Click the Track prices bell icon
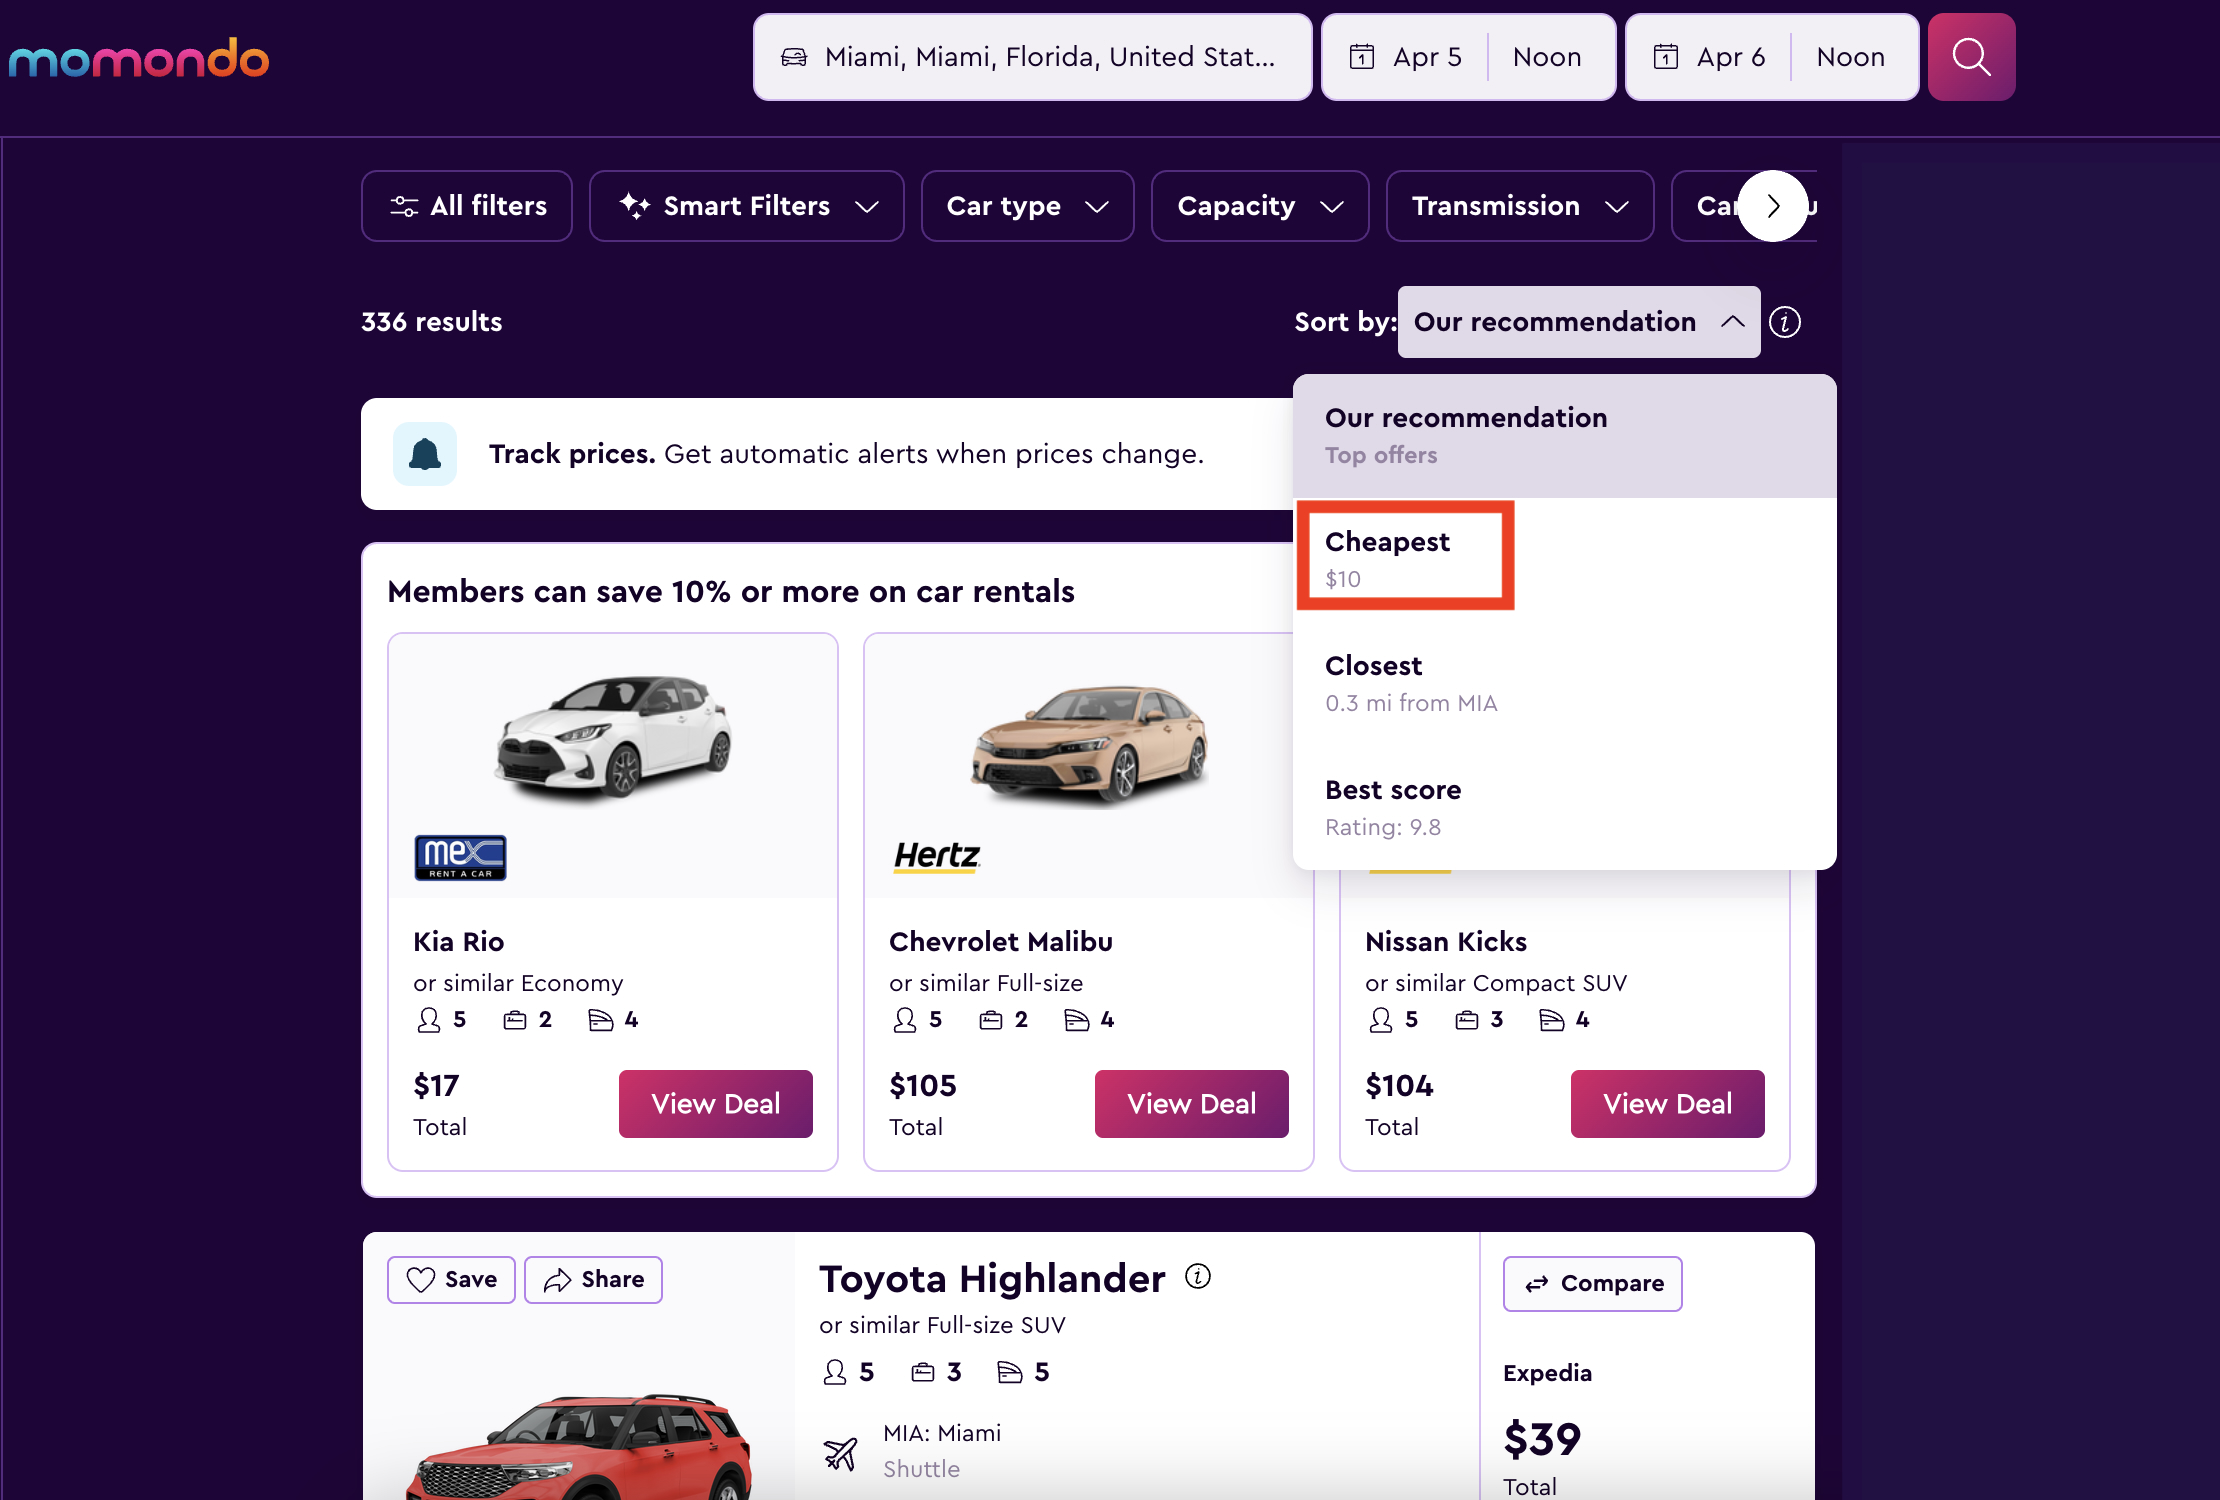Screen dimensions: 2220x1500 (x=425, y=454)
